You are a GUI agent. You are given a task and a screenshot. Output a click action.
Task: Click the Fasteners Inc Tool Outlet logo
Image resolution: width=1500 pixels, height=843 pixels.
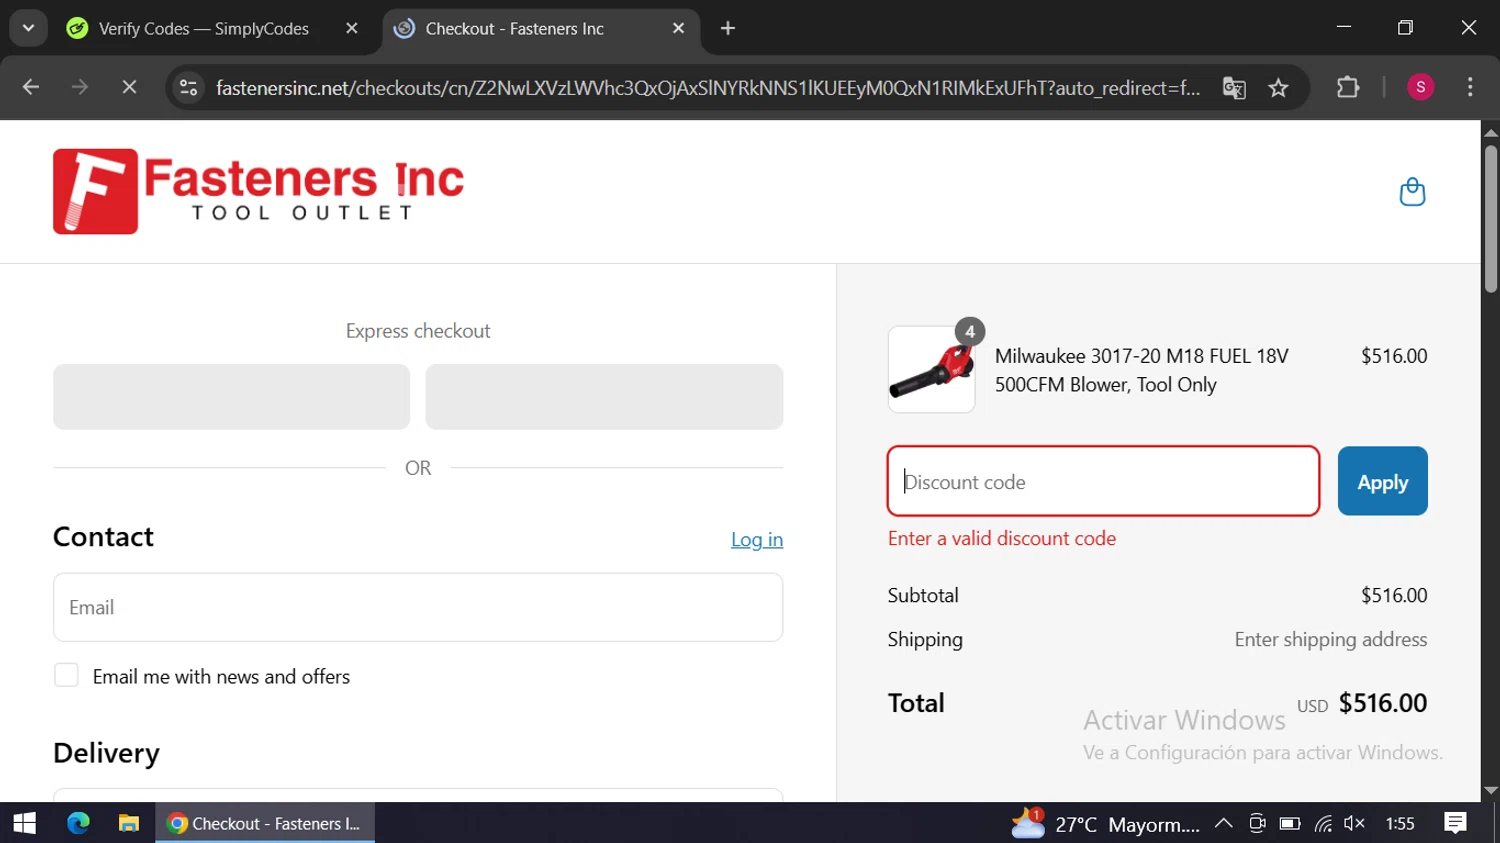(258, 191)
